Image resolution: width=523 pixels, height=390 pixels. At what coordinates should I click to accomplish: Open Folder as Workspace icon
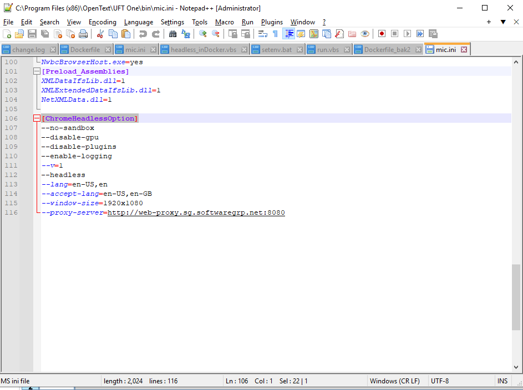coord(352,34)
